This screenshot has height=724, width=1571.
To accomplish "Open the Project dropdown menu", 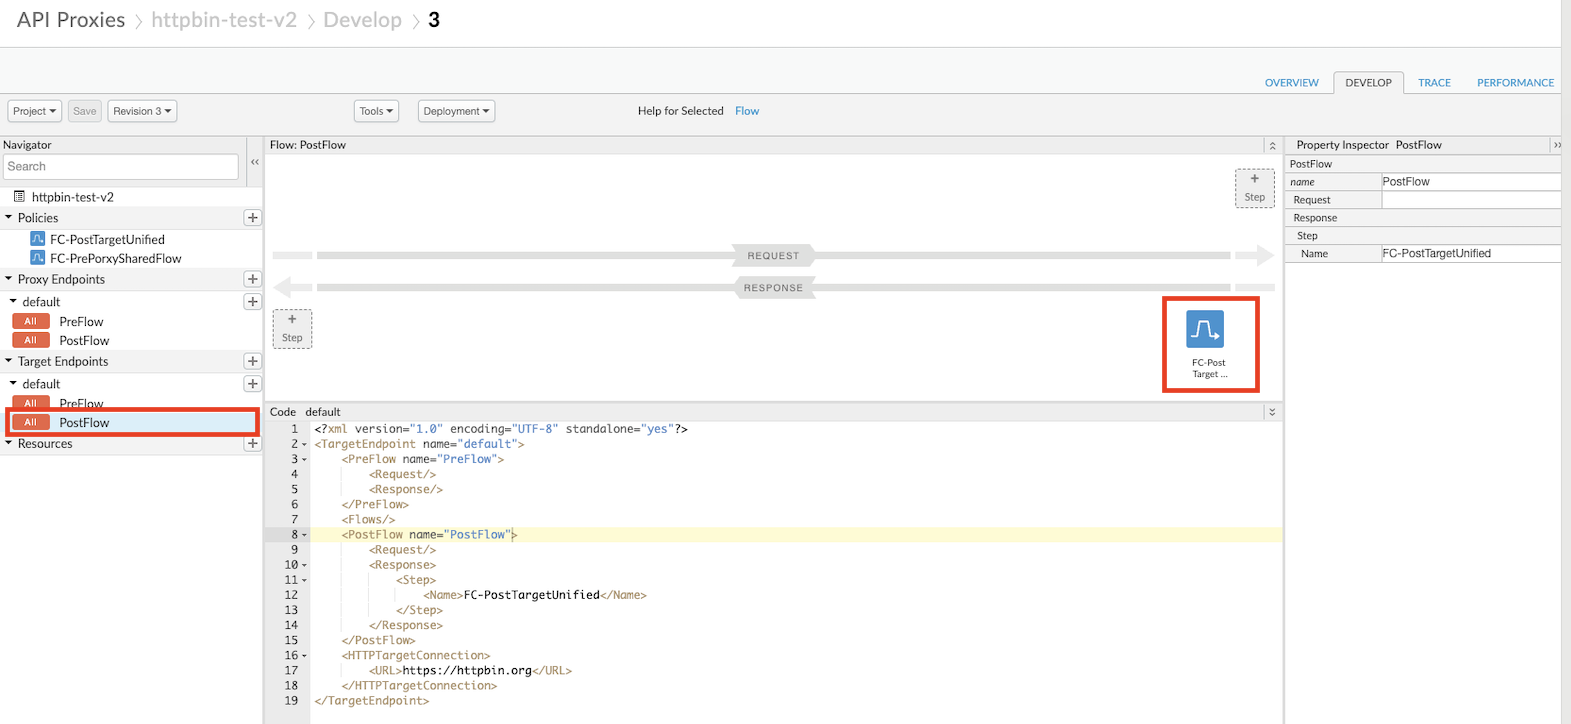I will click(35, 111).
